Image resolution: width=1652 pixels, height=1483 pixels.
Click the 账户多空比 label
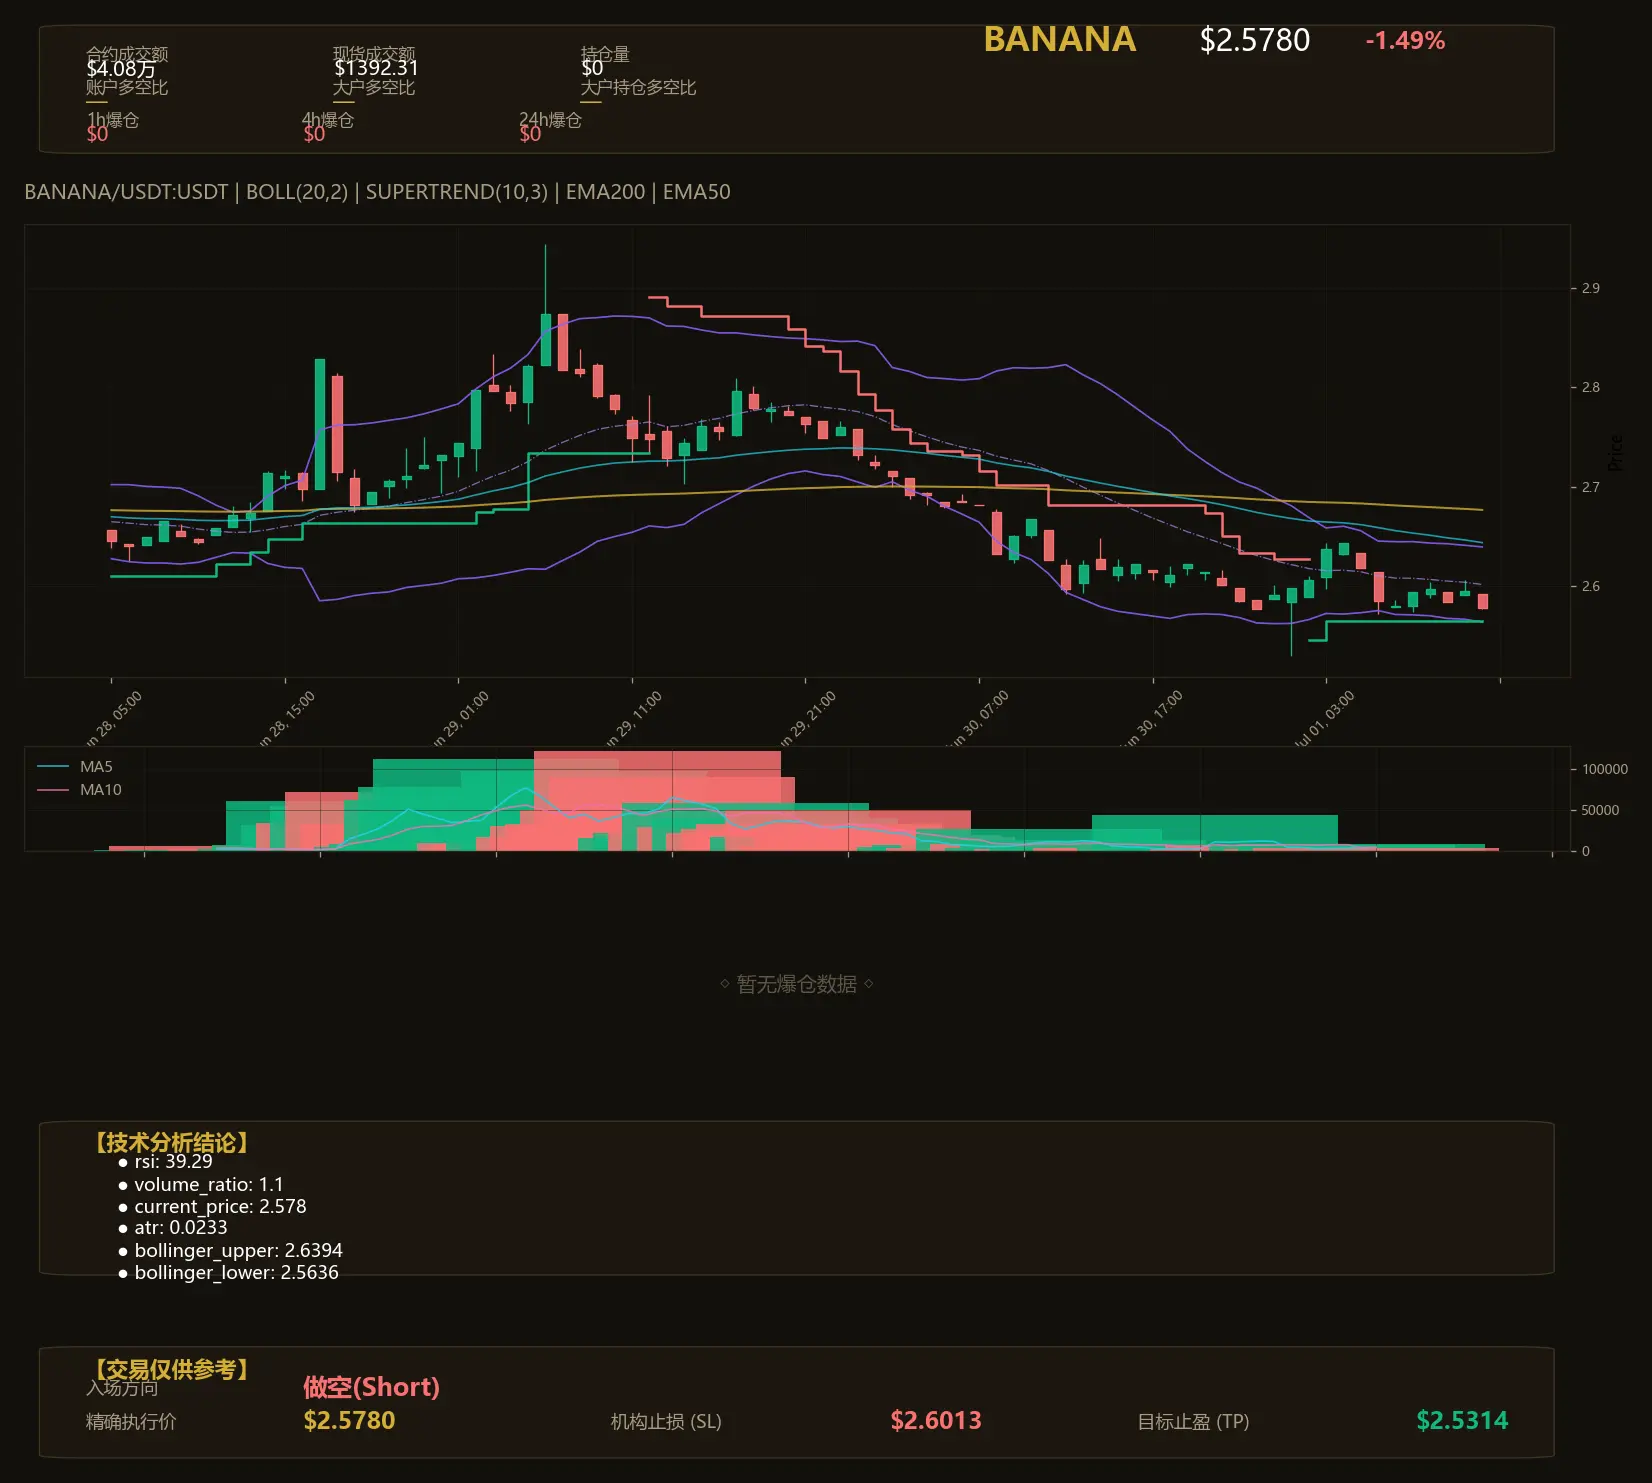coord(127,87)
